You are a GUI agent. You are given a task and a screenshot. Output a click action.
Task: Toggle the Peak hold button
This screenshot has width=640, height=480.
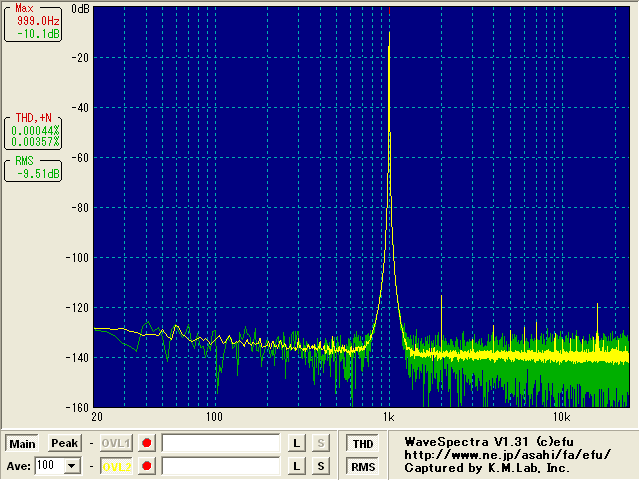(x=64, y=443)
